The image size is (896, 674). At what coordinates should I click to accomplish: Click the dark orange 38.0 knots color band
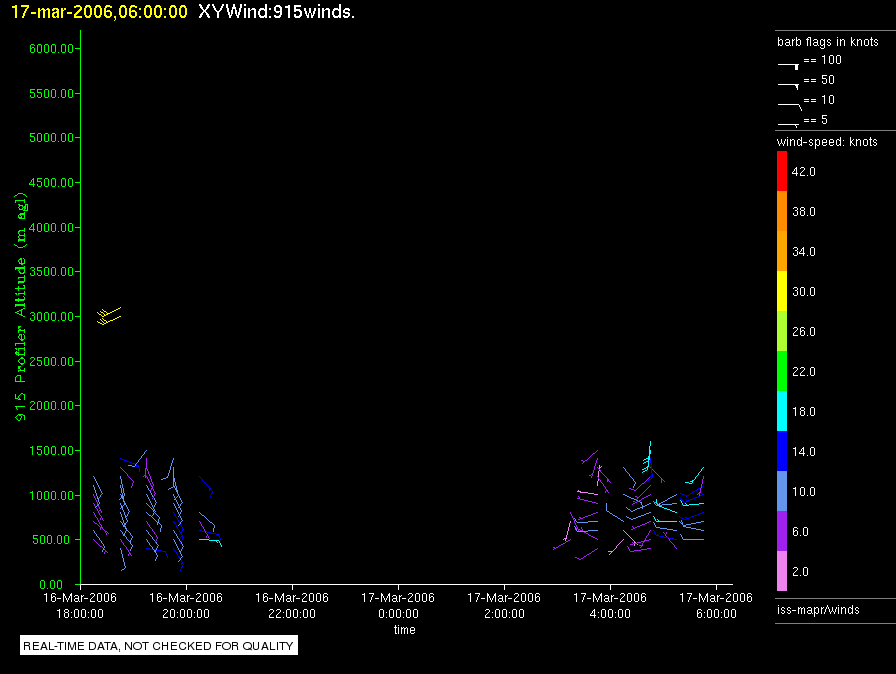pyautogui.click(x=782, y=211)
